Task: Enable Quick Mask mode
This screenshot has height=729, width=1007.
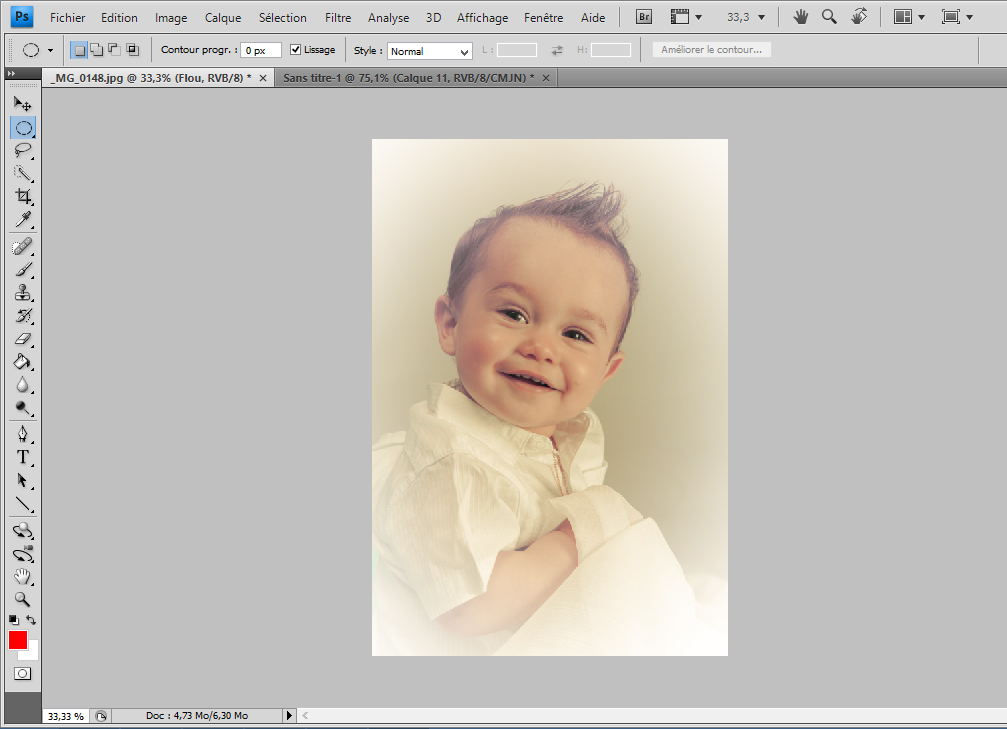Action: click(x=23, y=674)
